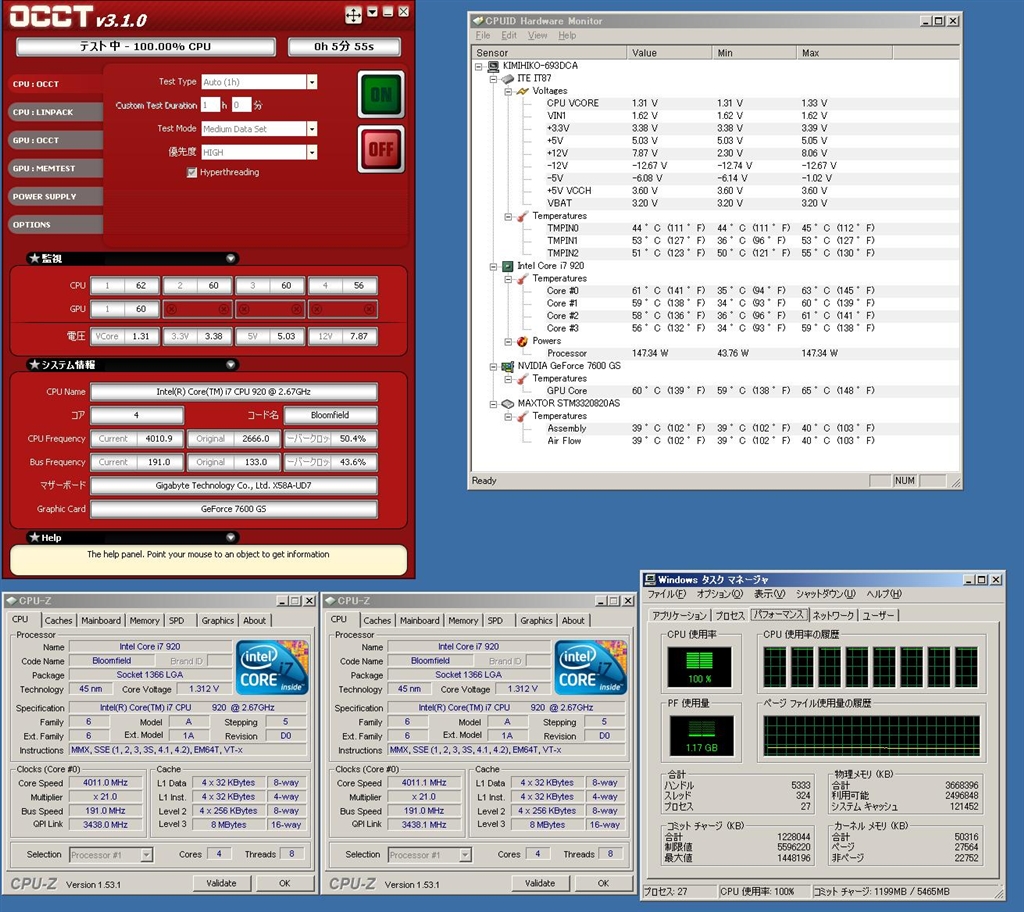Open the Test Mode dropdown
The height and width of the screenshot is (912, 1024).
[312, 129]
